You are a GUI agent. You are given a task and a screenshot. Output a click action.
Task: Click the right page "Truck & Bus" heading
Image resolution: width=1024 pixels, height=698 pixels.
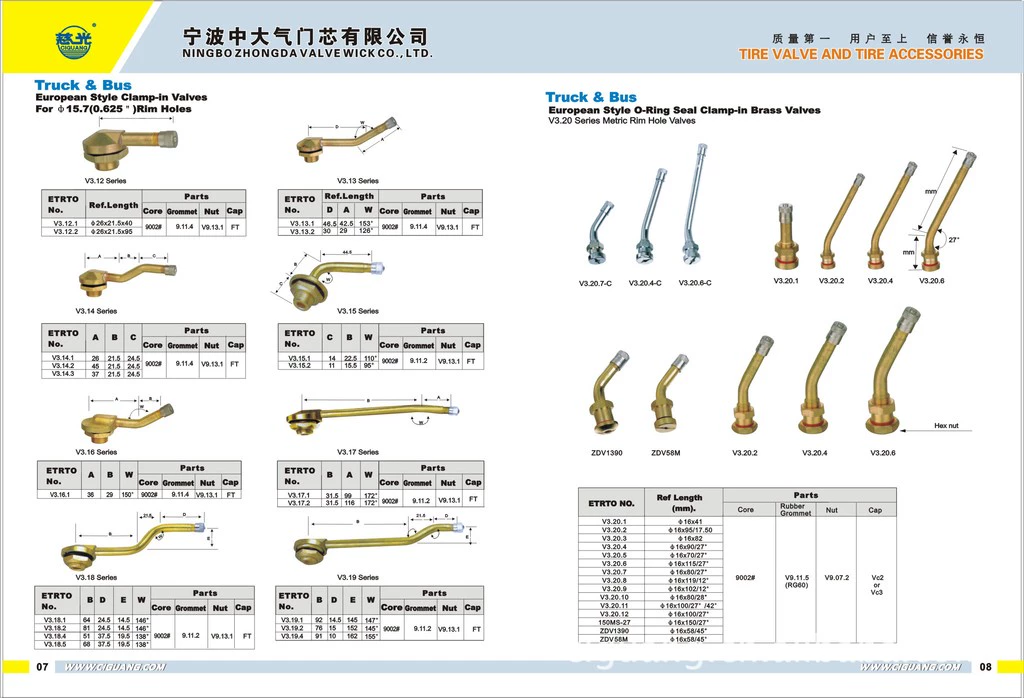[x=591, y=97]
